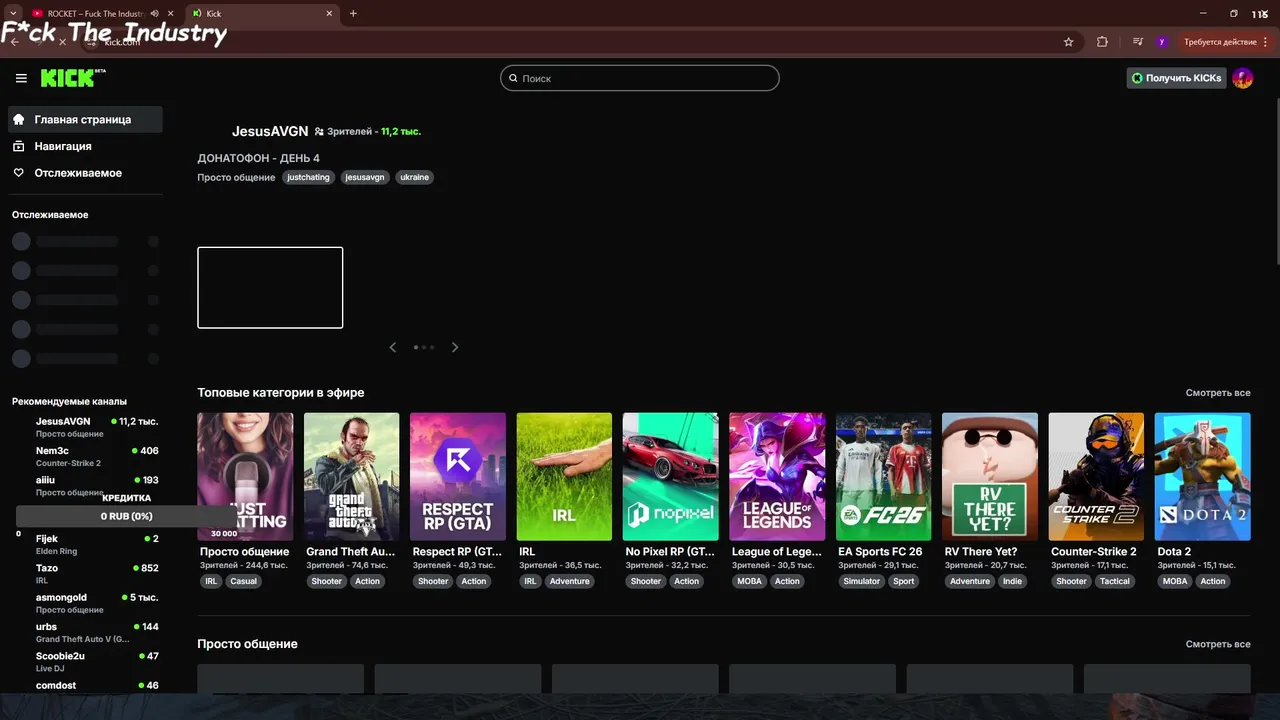1280x720 pixels.
Task: Open Отслеживаемое in the sidebar
Action: (x=85, y=173)
